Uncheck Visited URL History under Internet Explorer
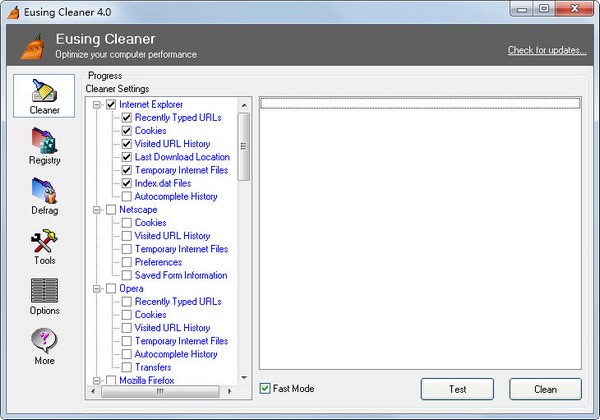This screenshot has height=420, width=600. pos(127,144)
